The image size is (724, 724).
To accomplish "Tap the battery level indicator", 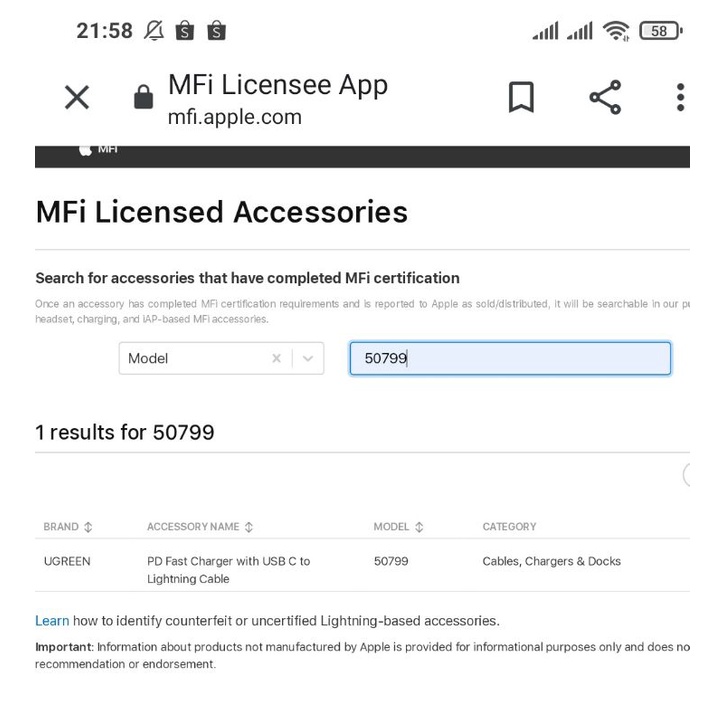I will pyautogui.click(x=660, y=31).
